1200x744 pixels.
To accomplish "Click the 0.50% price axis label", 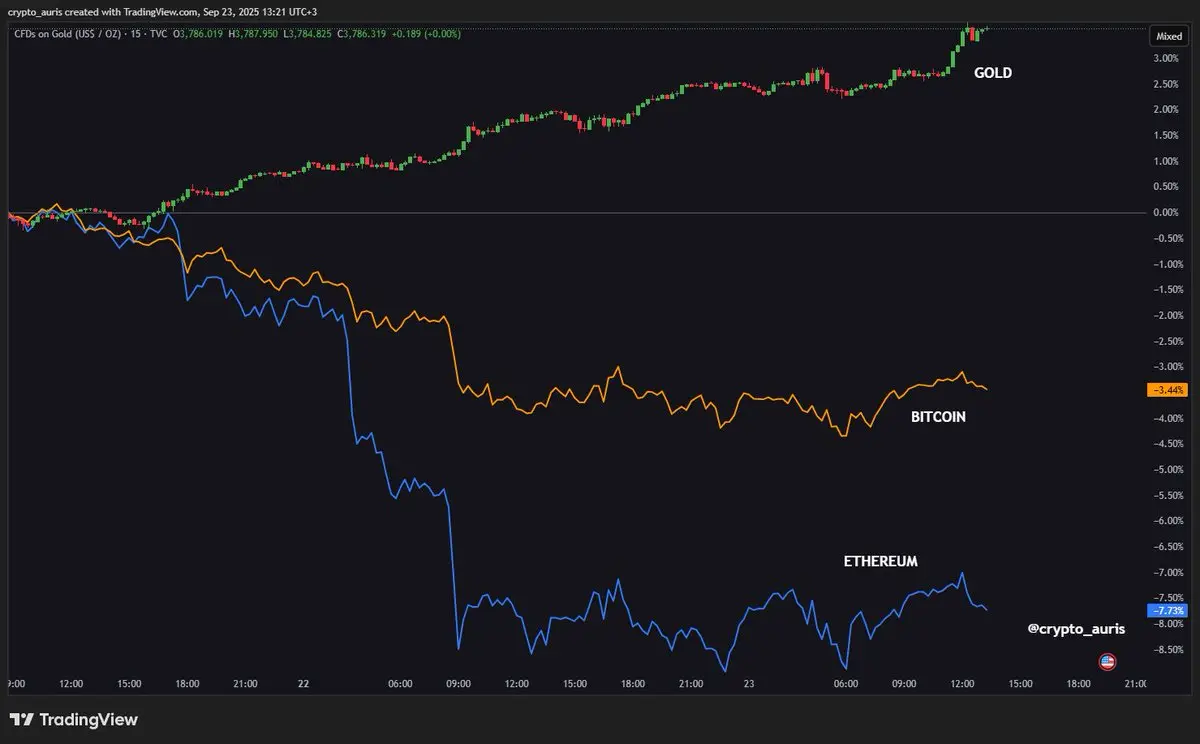I will (x=1165, y=187).
